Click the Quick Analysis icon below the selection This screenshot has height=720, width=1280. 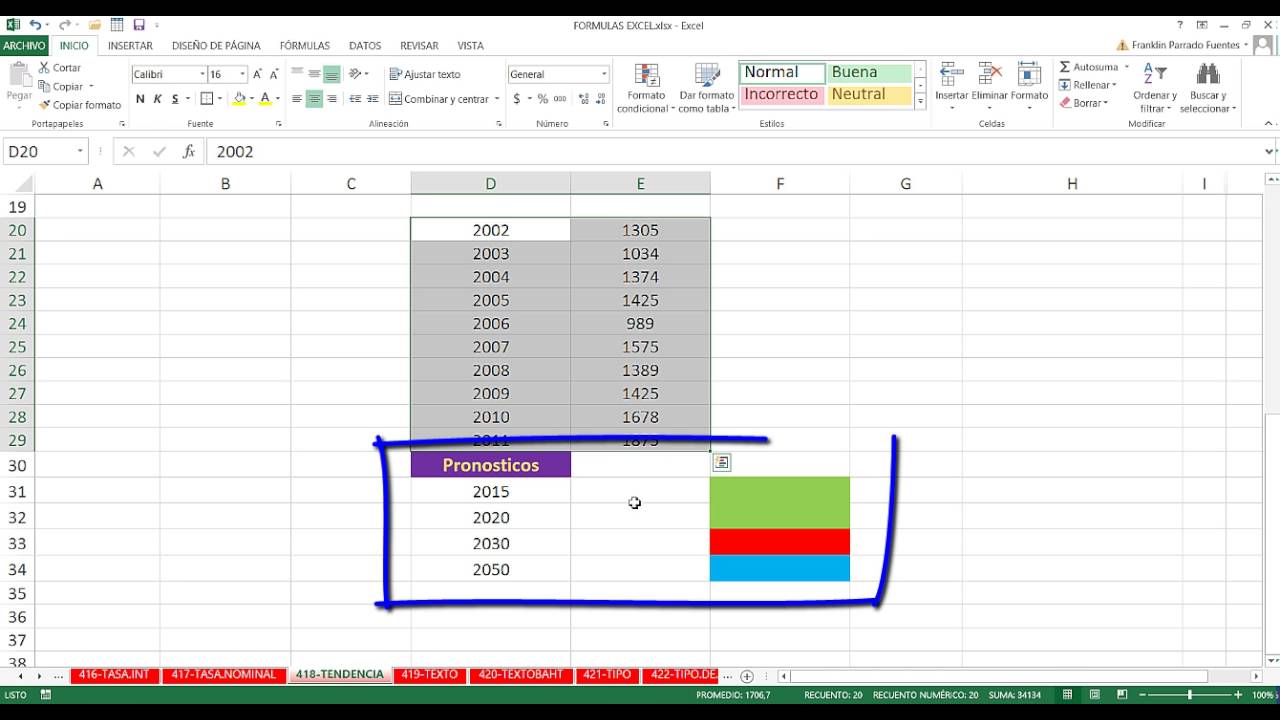pyautogui.click(x=722, y=462)
